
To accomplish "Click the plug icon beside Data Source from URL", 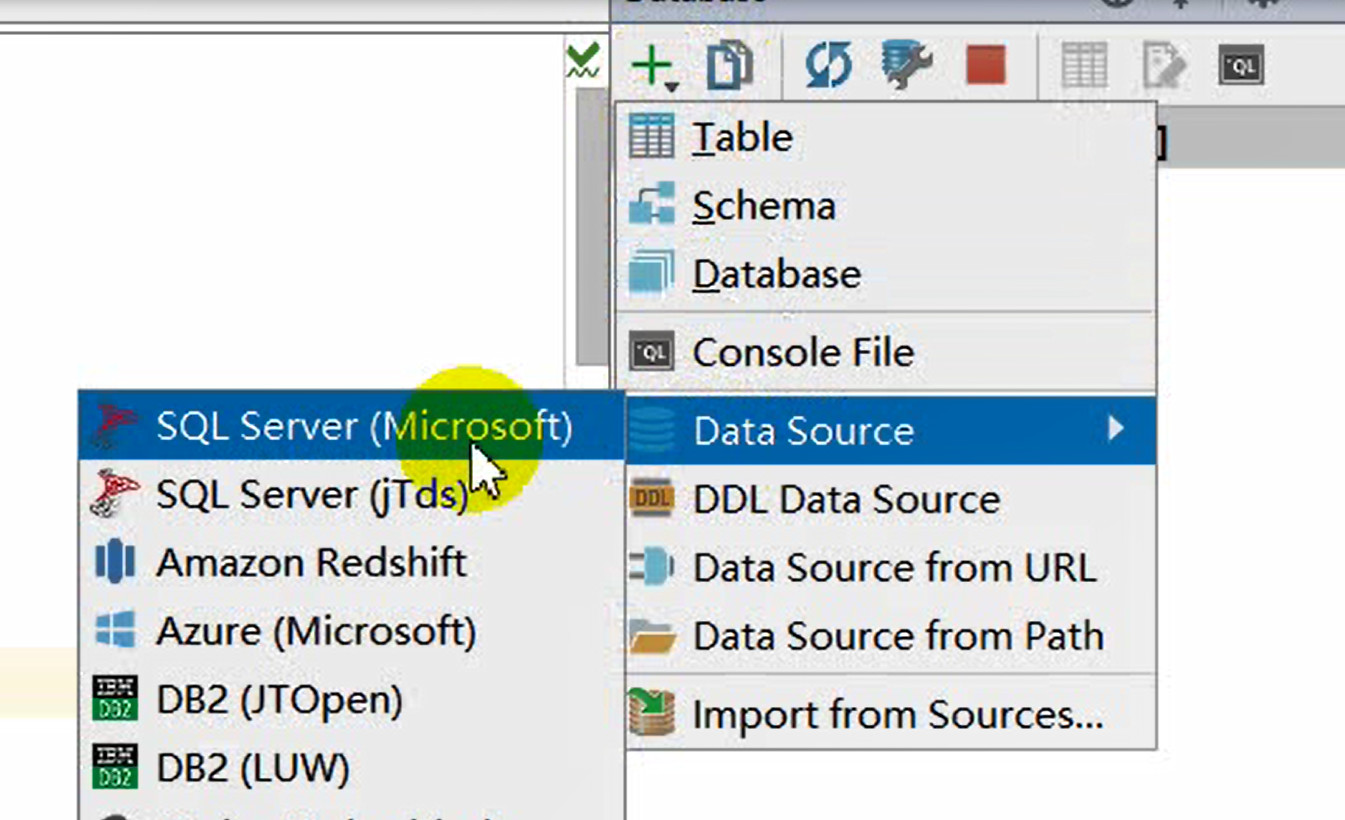I will pos(652,568).
